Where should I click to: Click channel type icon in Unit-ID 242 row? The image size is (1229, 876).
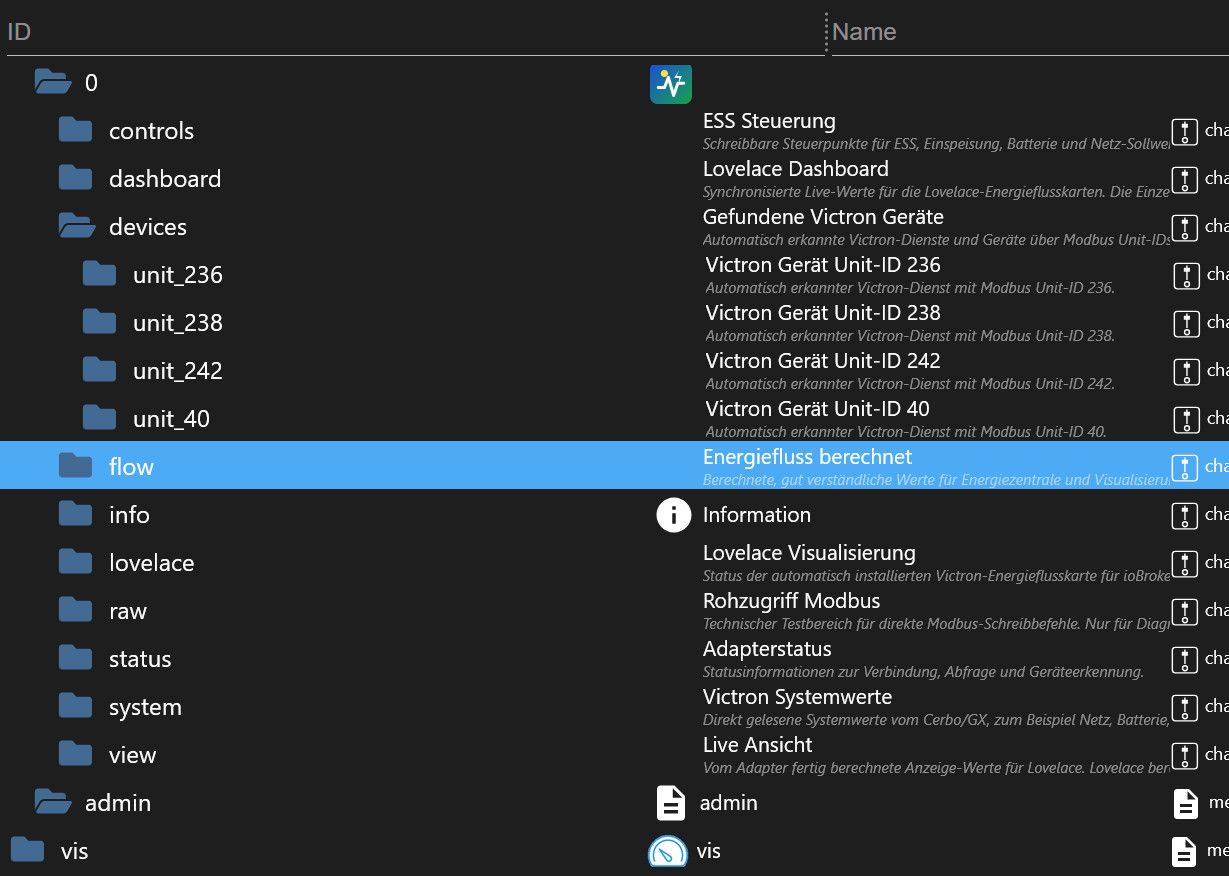[x=1185, y=371]
